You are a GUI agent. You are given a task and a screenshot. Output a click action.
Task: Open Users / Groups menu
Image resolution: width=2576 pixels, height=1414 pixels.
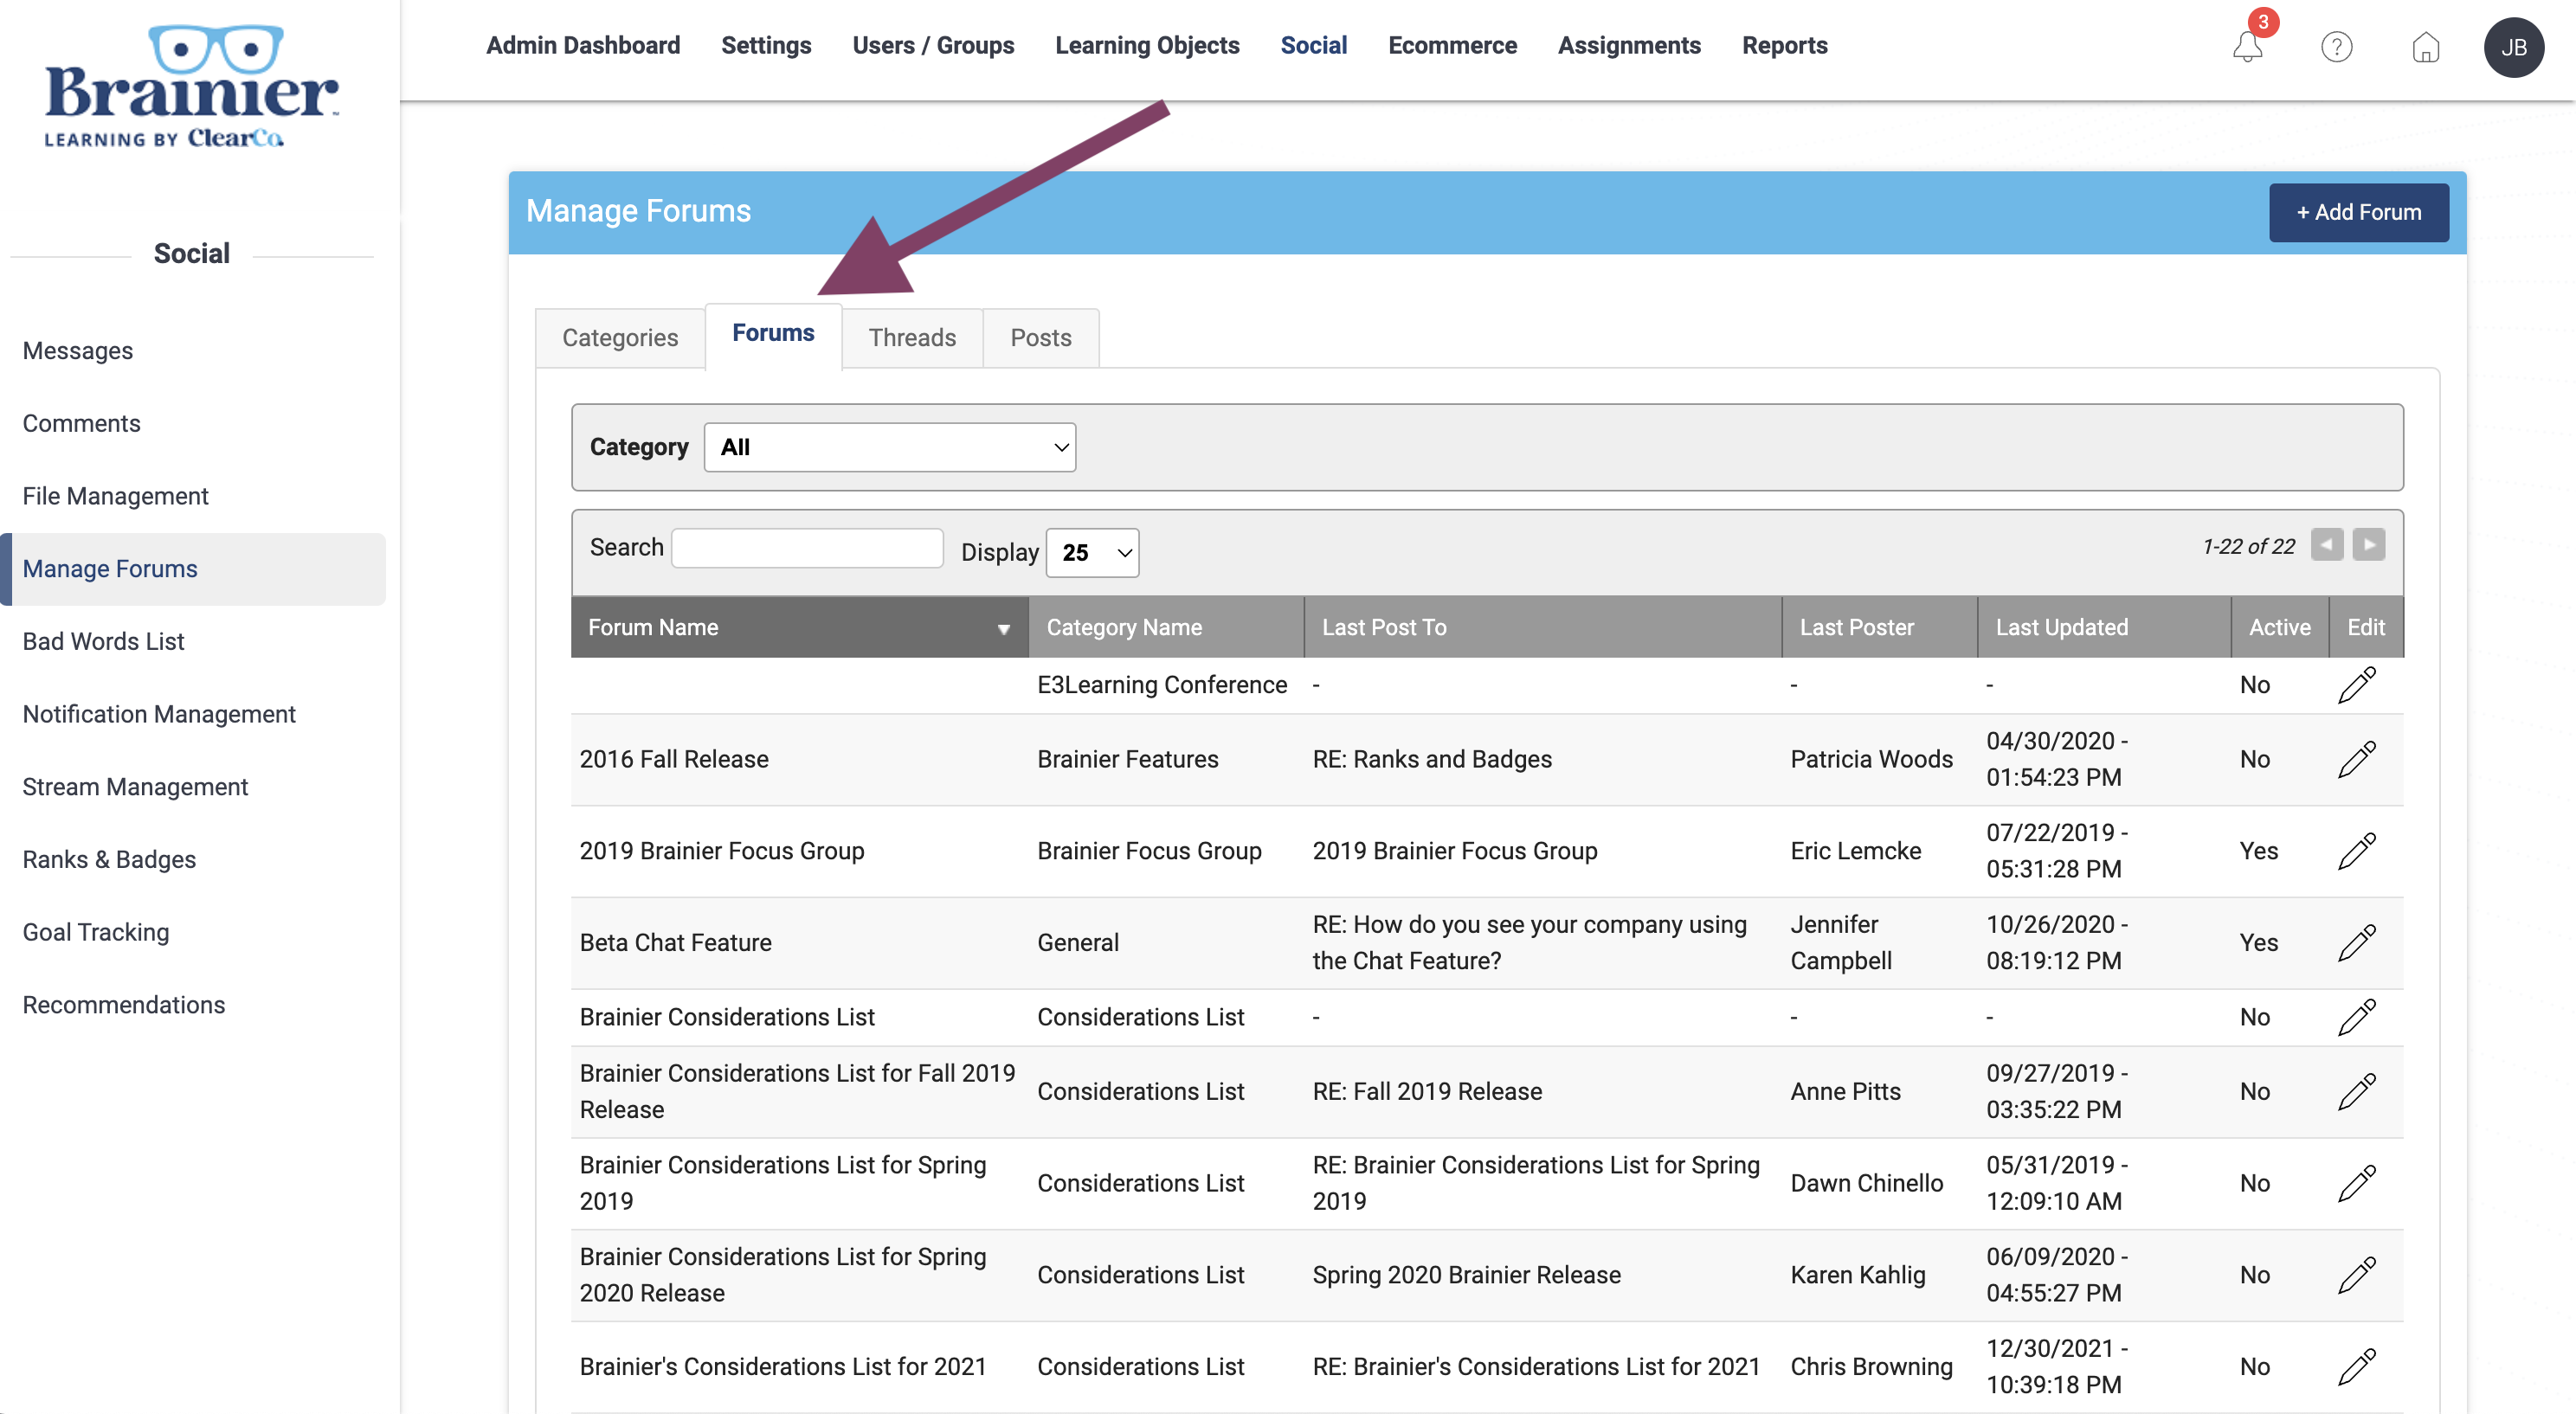[933, 46]
